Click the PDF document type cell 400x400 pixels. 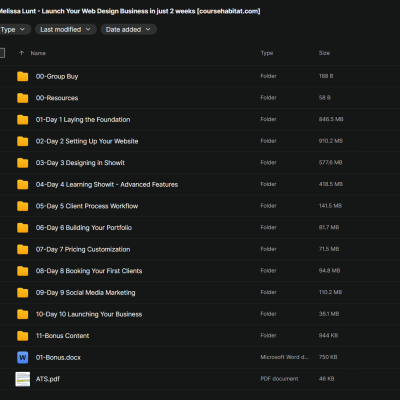pos(279,379)
